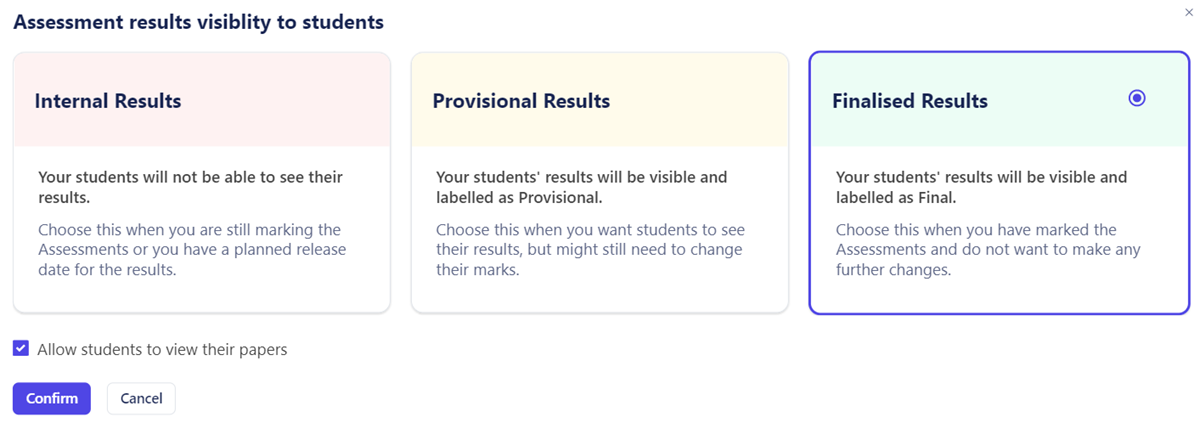This screenshot has height=434, width=1200.
Task: Choose the Internal Results heading
Action: [x=108, y=101]
